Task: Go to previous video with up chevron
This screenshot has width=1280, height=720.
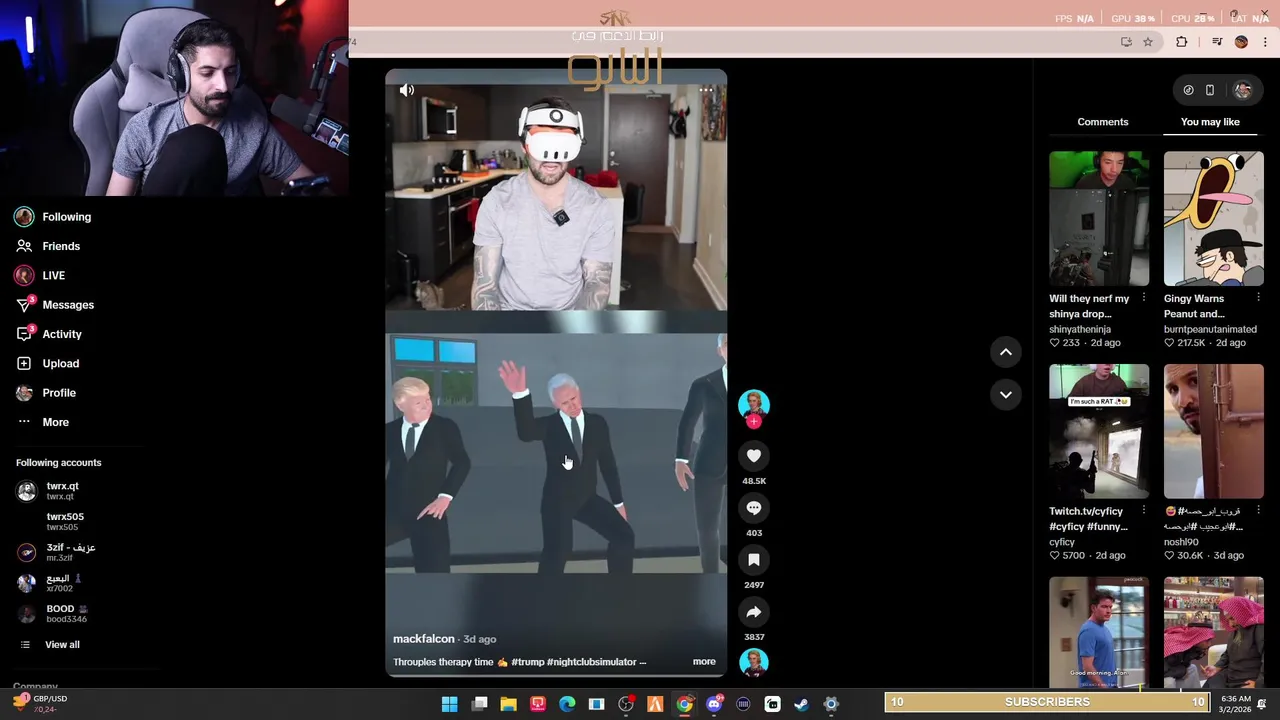Action: point(1006,352)
